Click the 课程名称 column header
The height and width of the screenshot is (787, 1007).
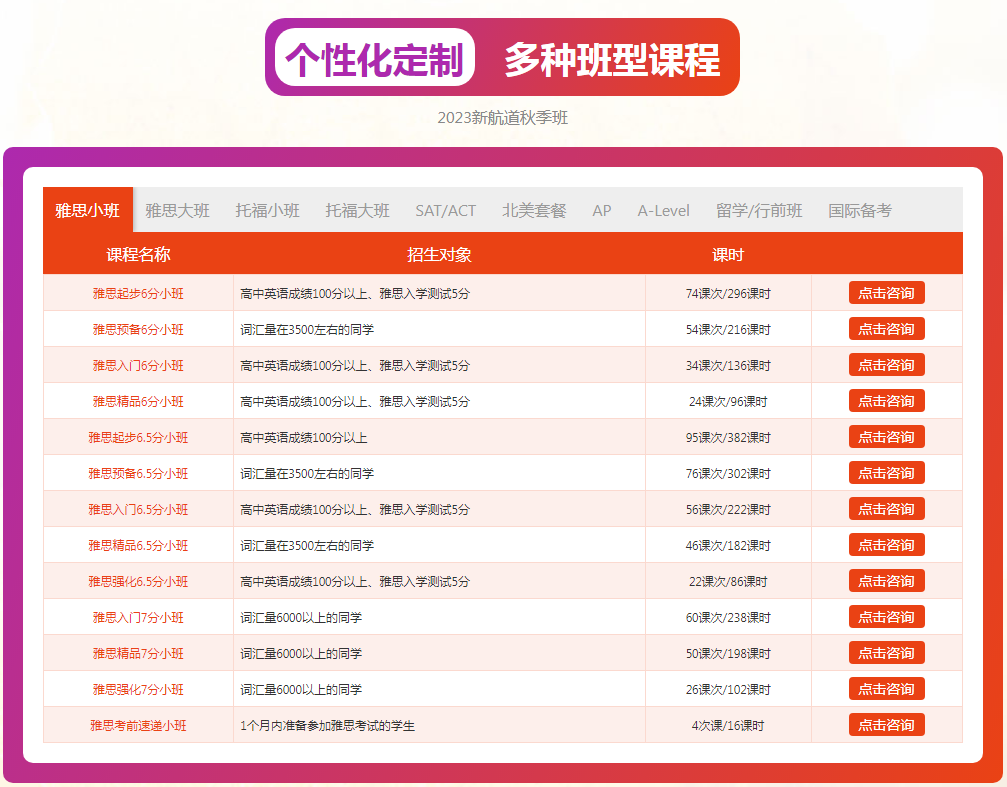click(x=138, y=254)
